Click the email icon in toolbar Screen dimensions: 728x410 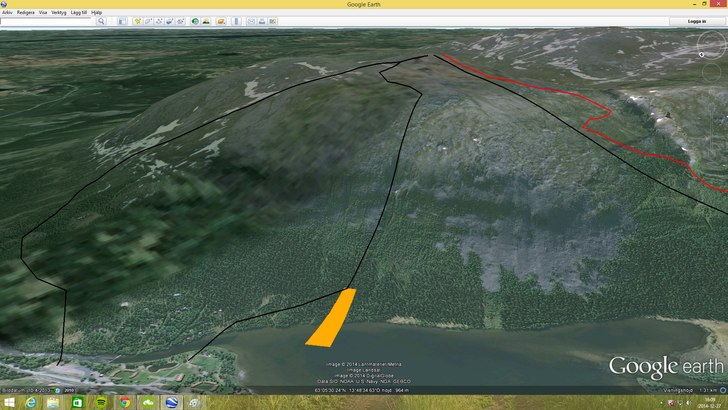click(x=250, y=21)
